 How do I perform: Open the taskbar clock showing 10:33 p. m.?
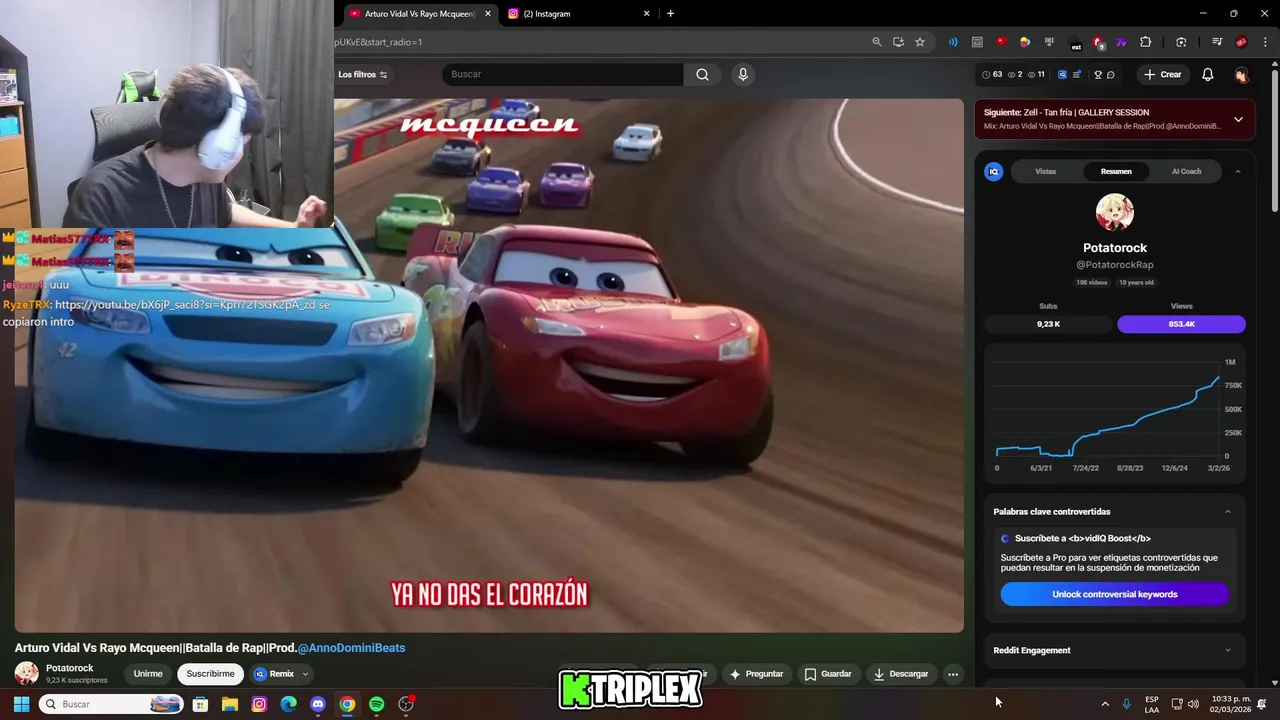click(1231, 704)
